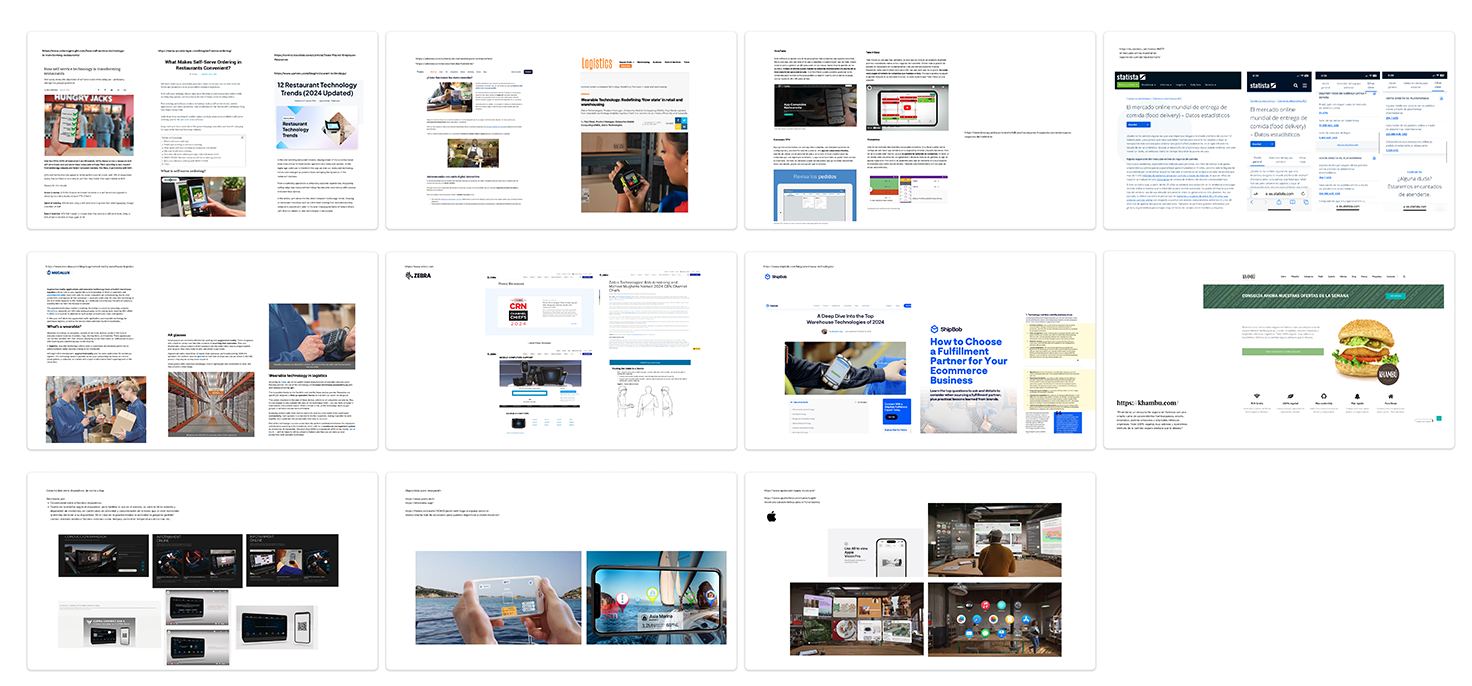
Task: Click the orange Logistics logo
Action: pyautogui.click(x=598, y=63)
